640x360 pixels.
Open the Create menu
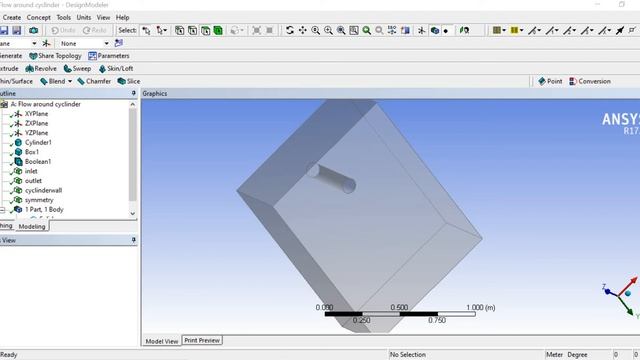tap(12, 18)
